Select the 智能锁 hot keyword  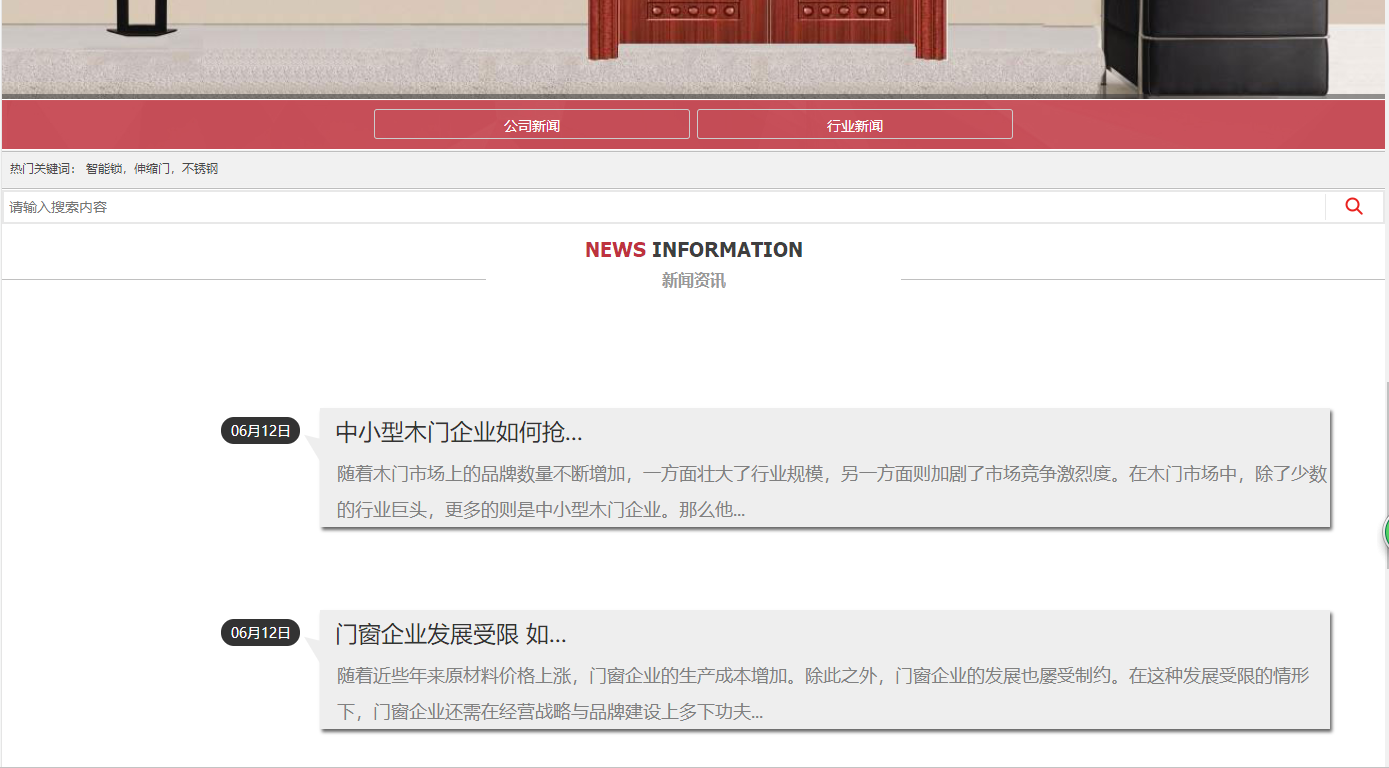103,169
